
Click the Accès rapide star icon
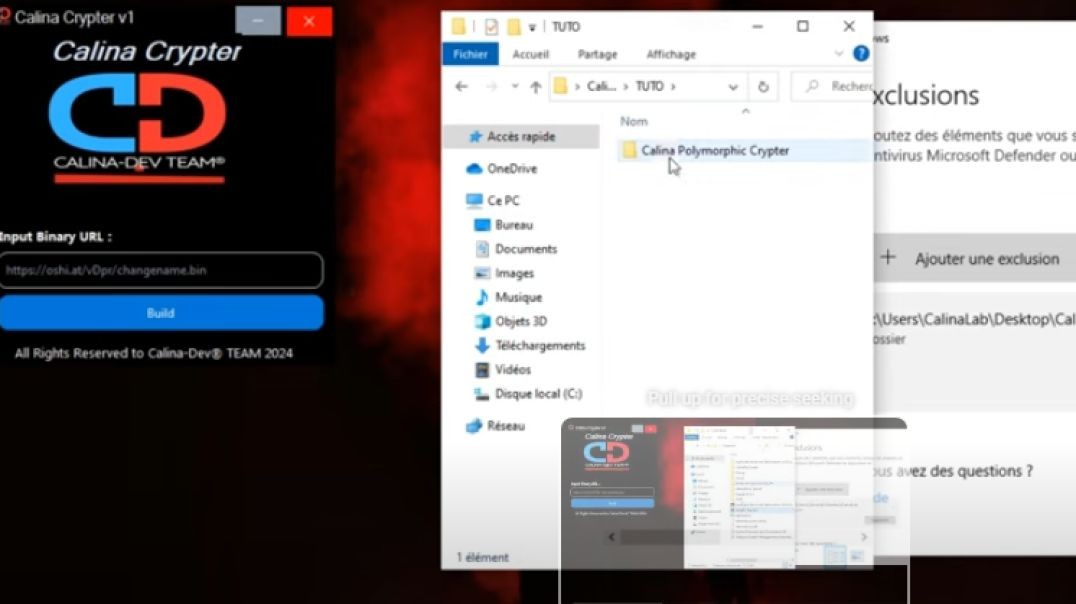[x=475, y=137]
